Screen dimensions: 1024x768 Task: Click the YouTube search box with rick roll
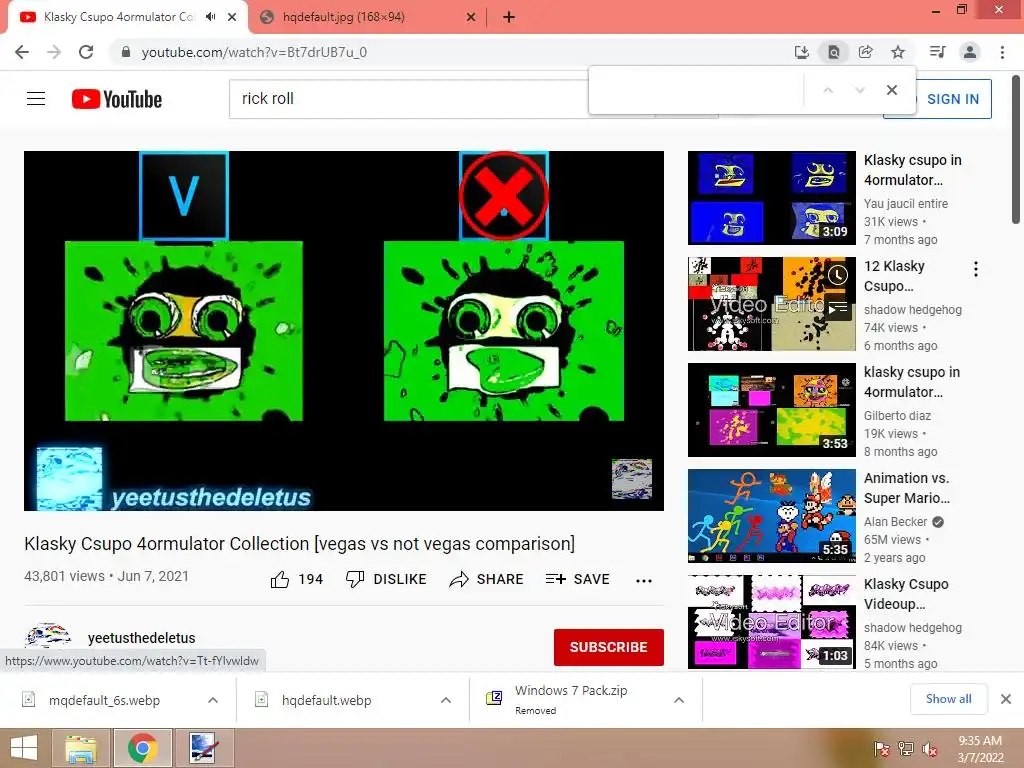pos(408,99)
